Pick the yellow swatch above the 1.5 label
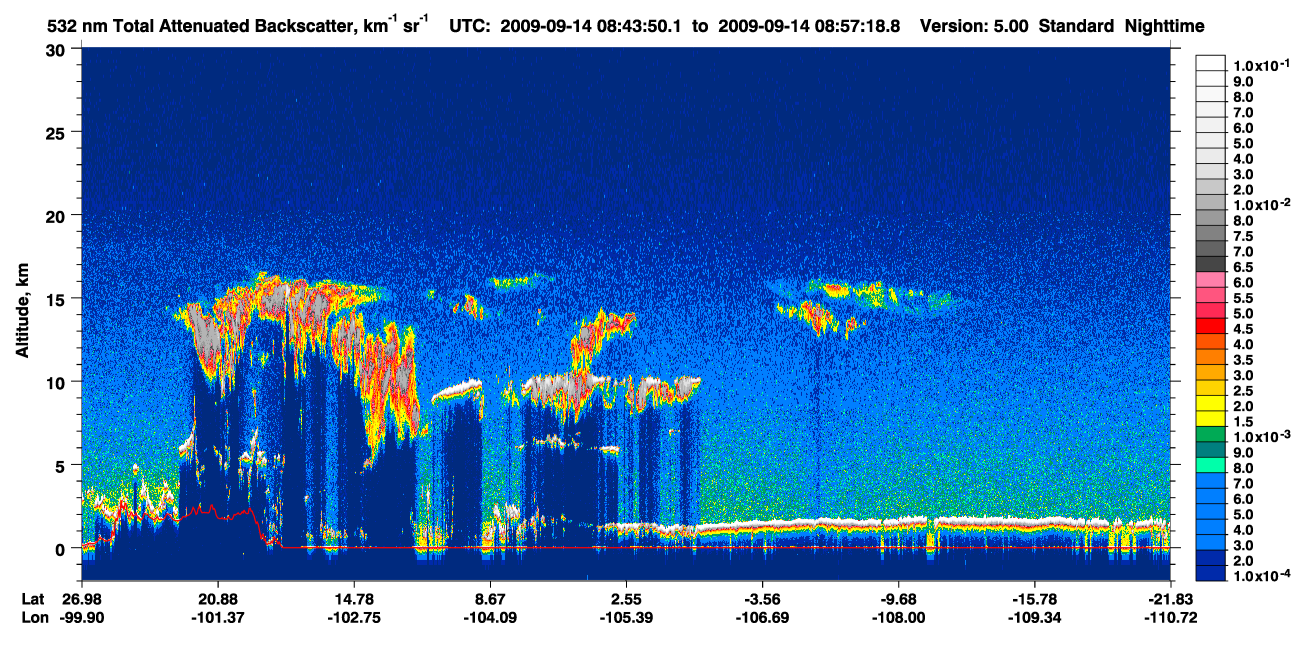The width and height of the screenshot is (1300, 667). [x=1211, y=418]
